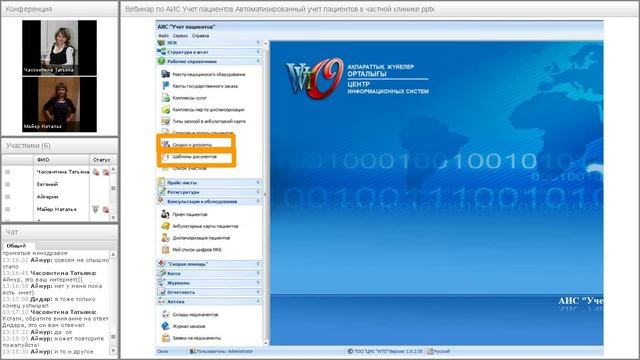The height and width of the screenshot is (360, 640).
Task: Click Окна in the status bar
Action: (x=162, y=351)
